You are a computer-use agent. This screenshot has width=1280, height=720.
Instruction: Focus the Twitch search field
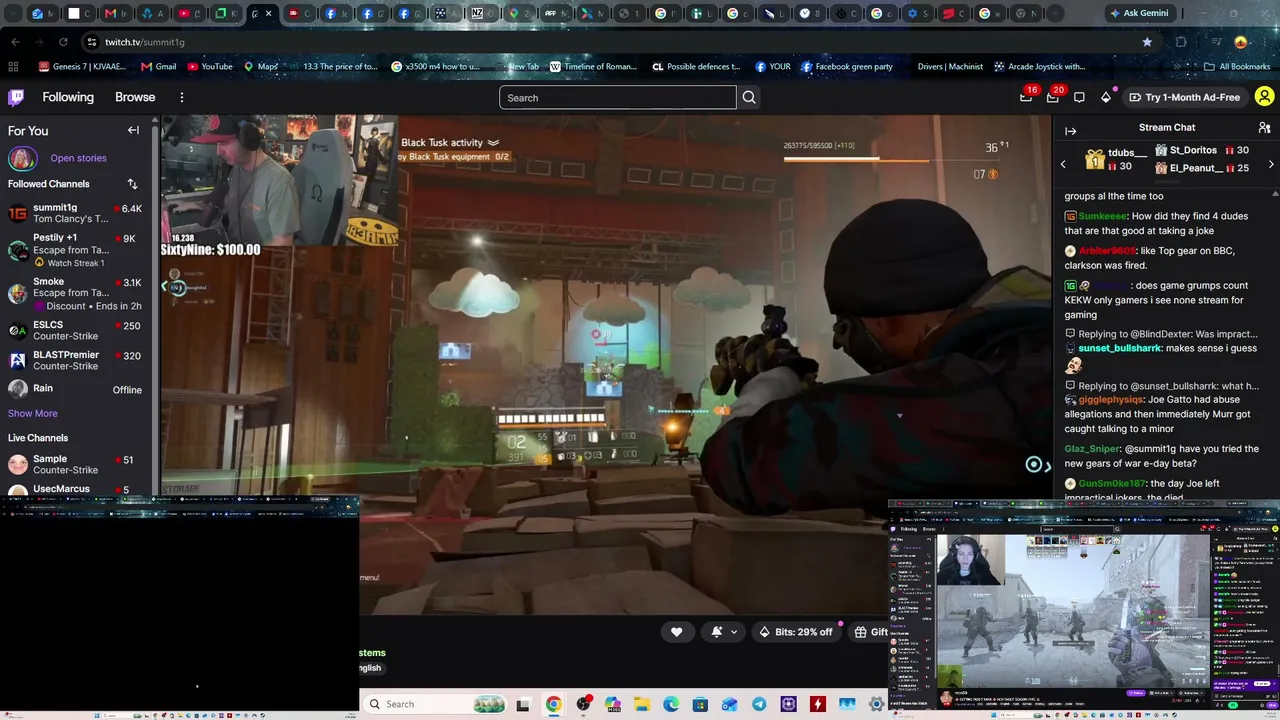coord(618,97)
